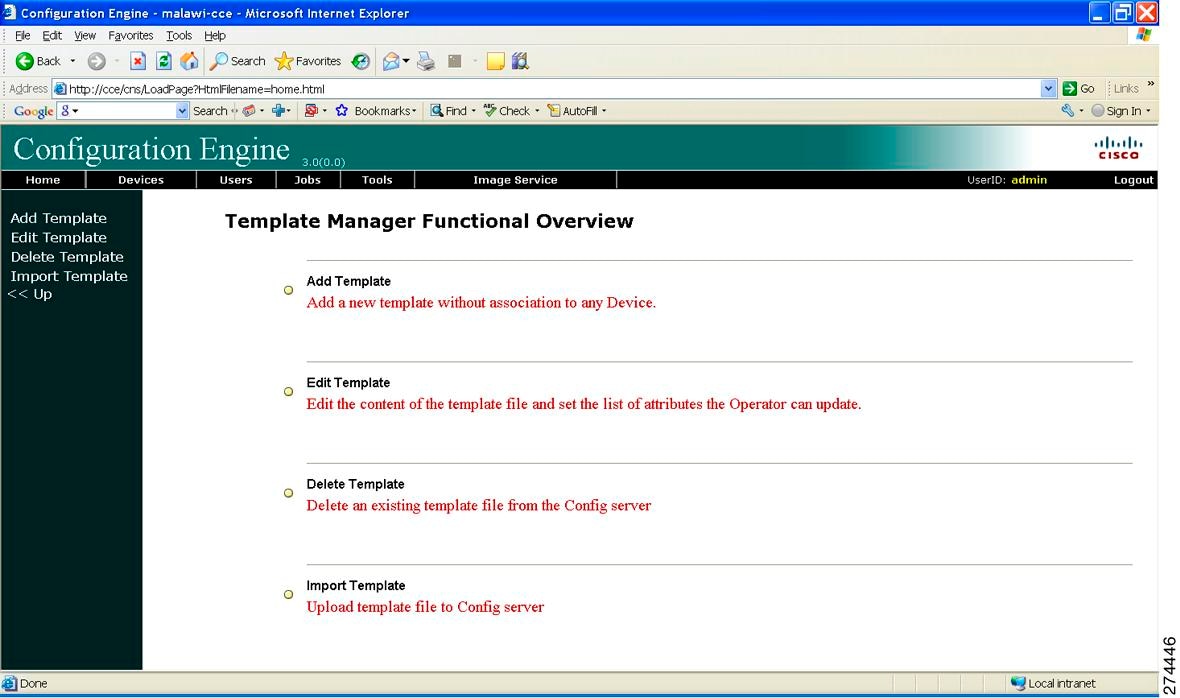
Task: Go to the browser Home page icon
Action: [189, 61]
